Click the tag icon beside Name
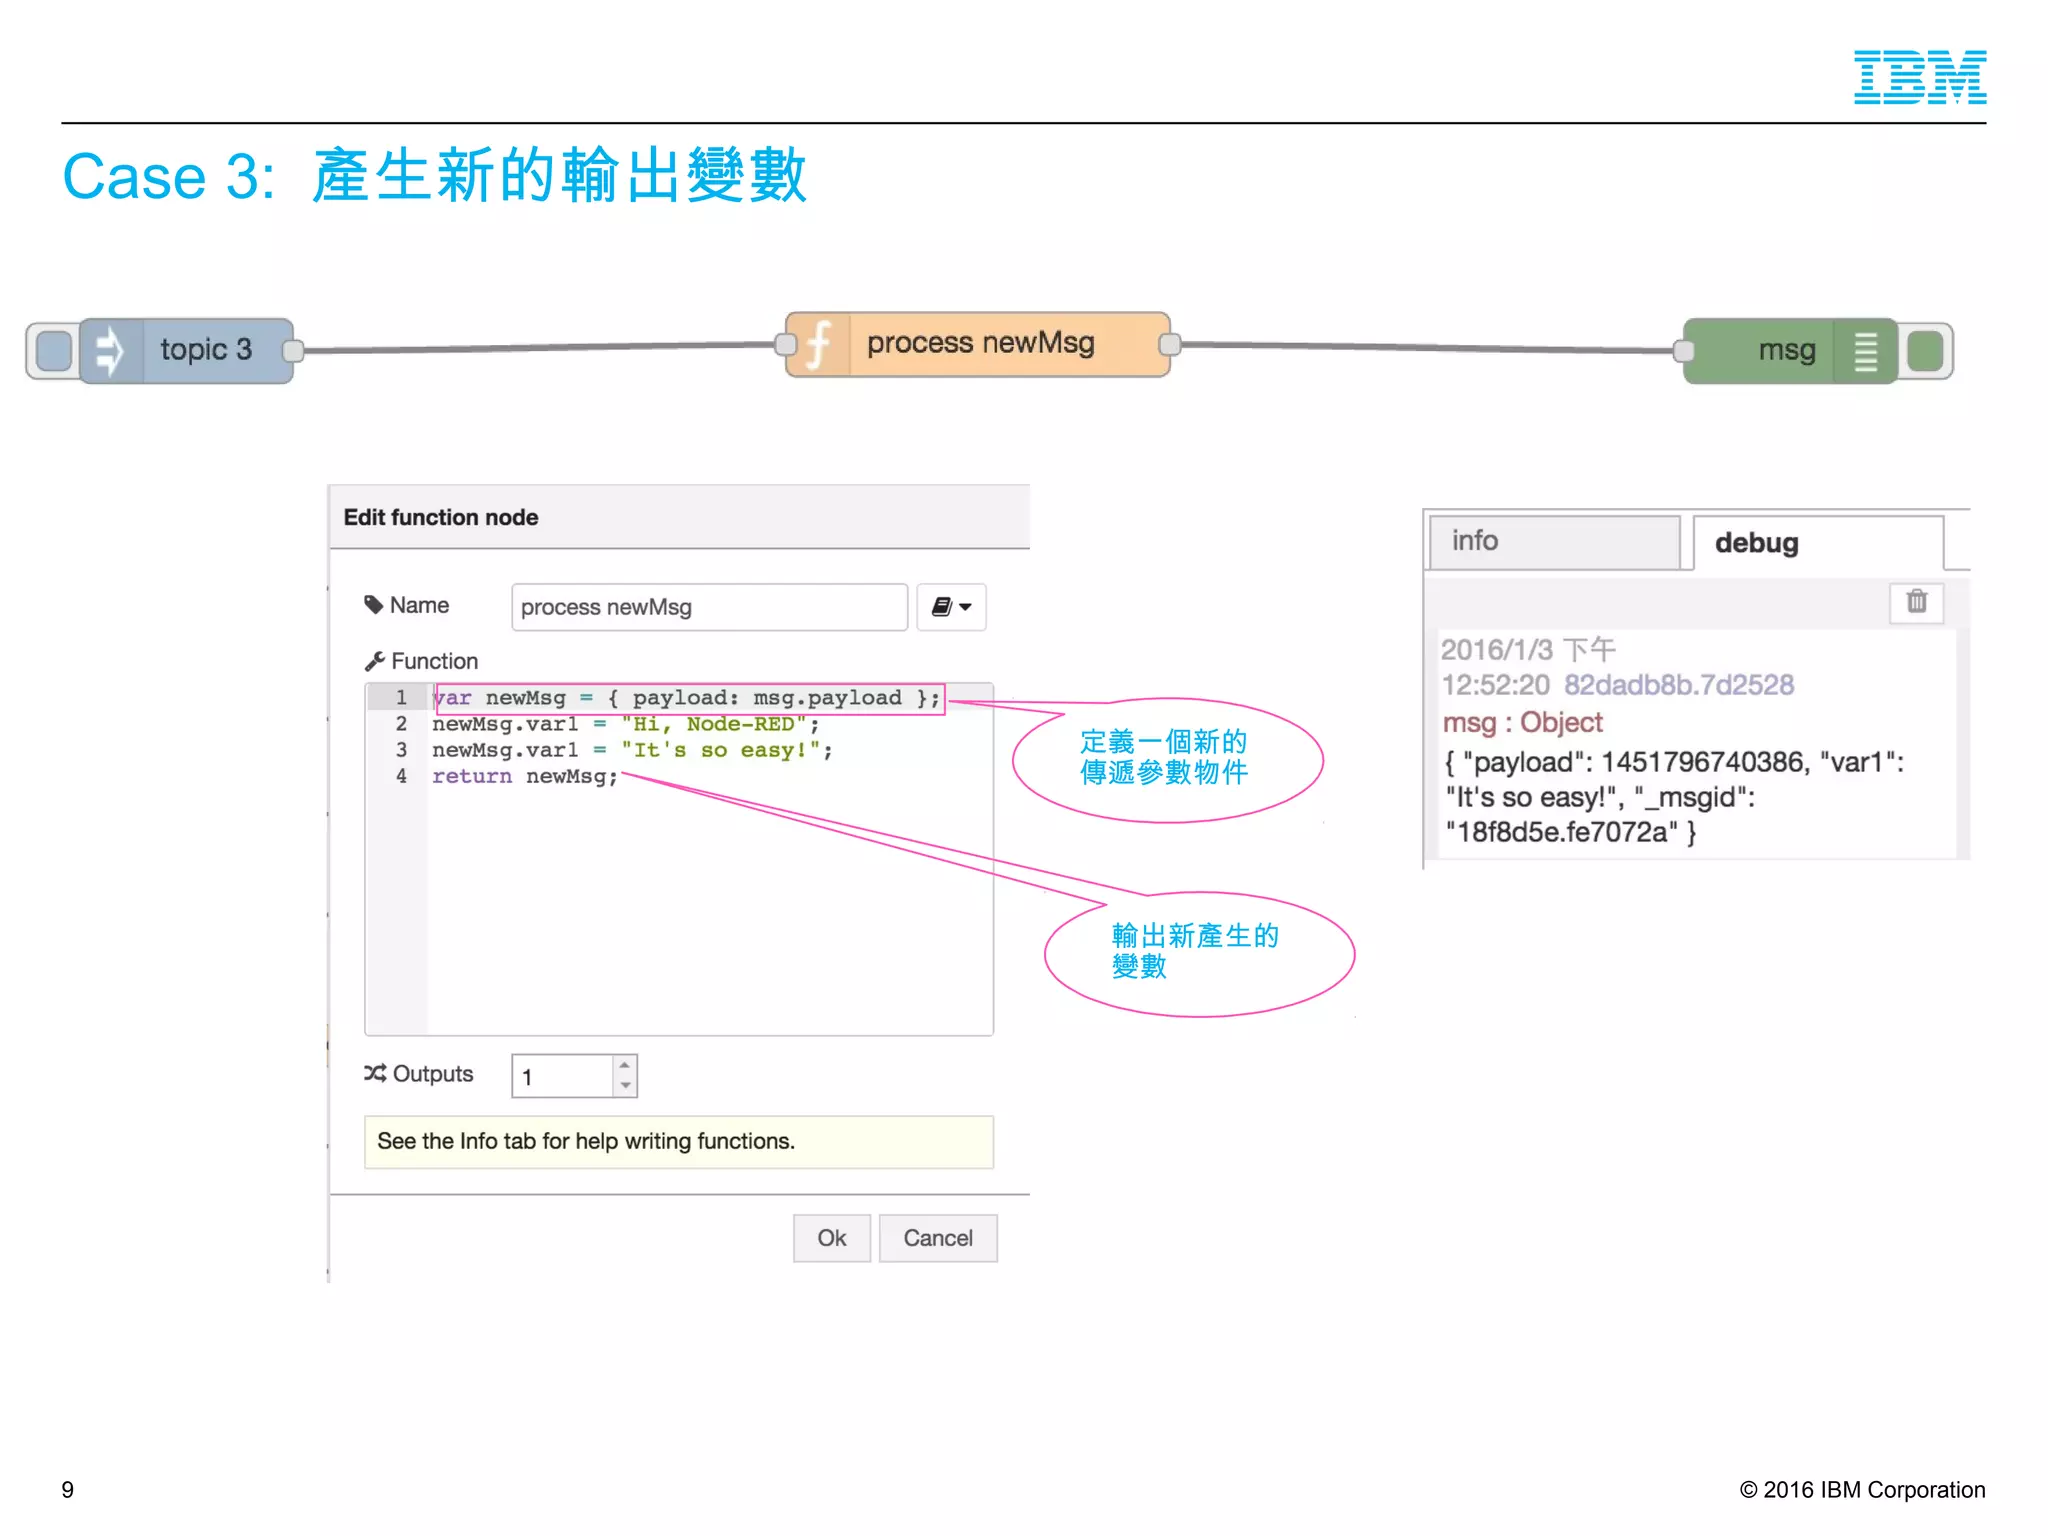Image resolution: width=2048 pixels, height=1536 pixels. pyautogui.click(x=374, y=605)
